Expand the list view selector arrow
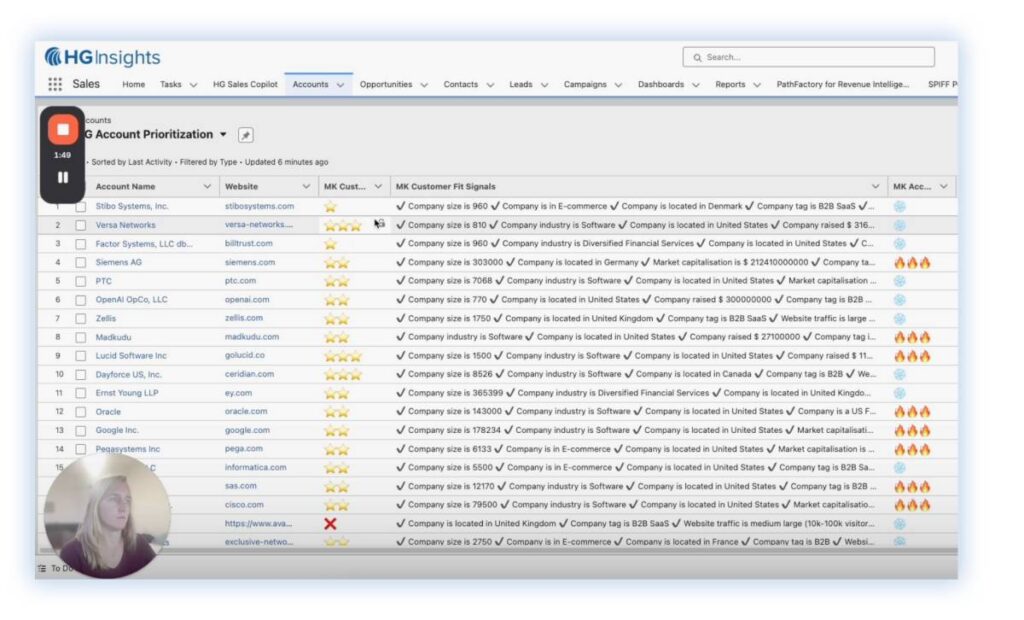Image resolution: width=1024 pixels, height=620 pixels. tap(223, 135)
